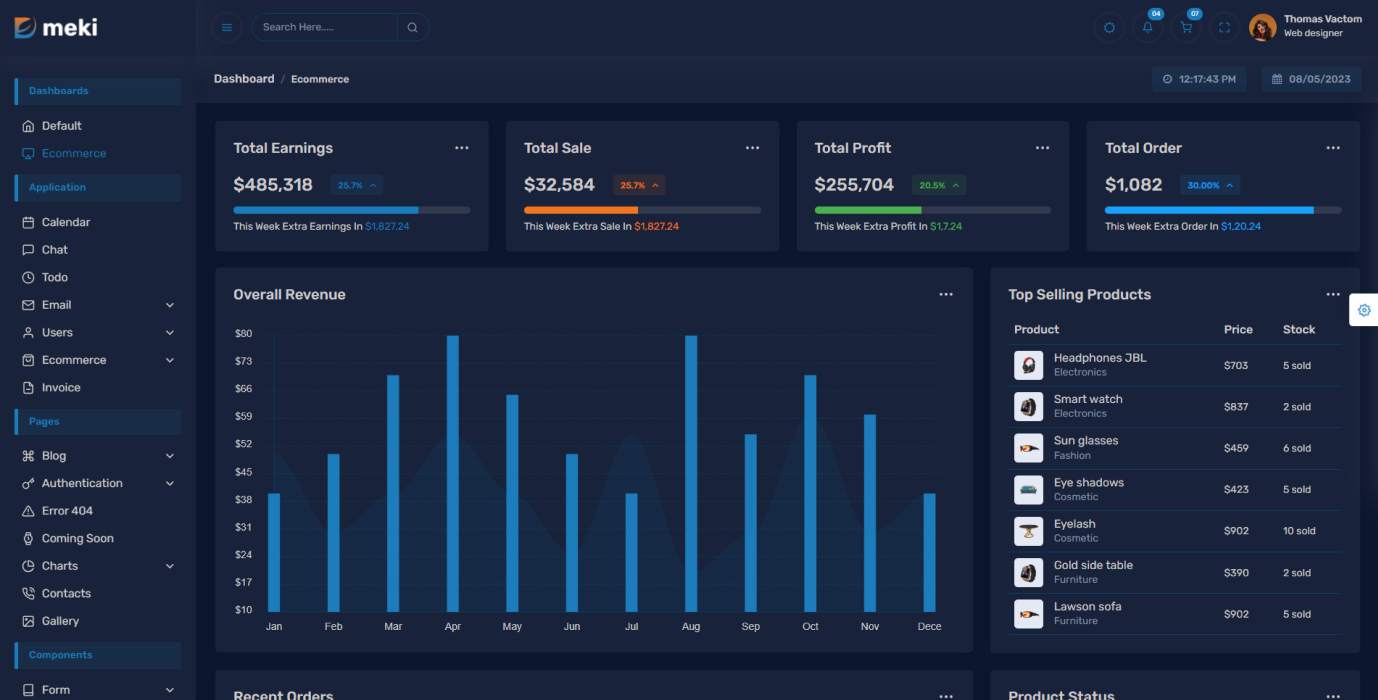Open the shopping cart icon in the header
The height and width of the screenshot is (700, 1378).
(x=1186, y=27)
